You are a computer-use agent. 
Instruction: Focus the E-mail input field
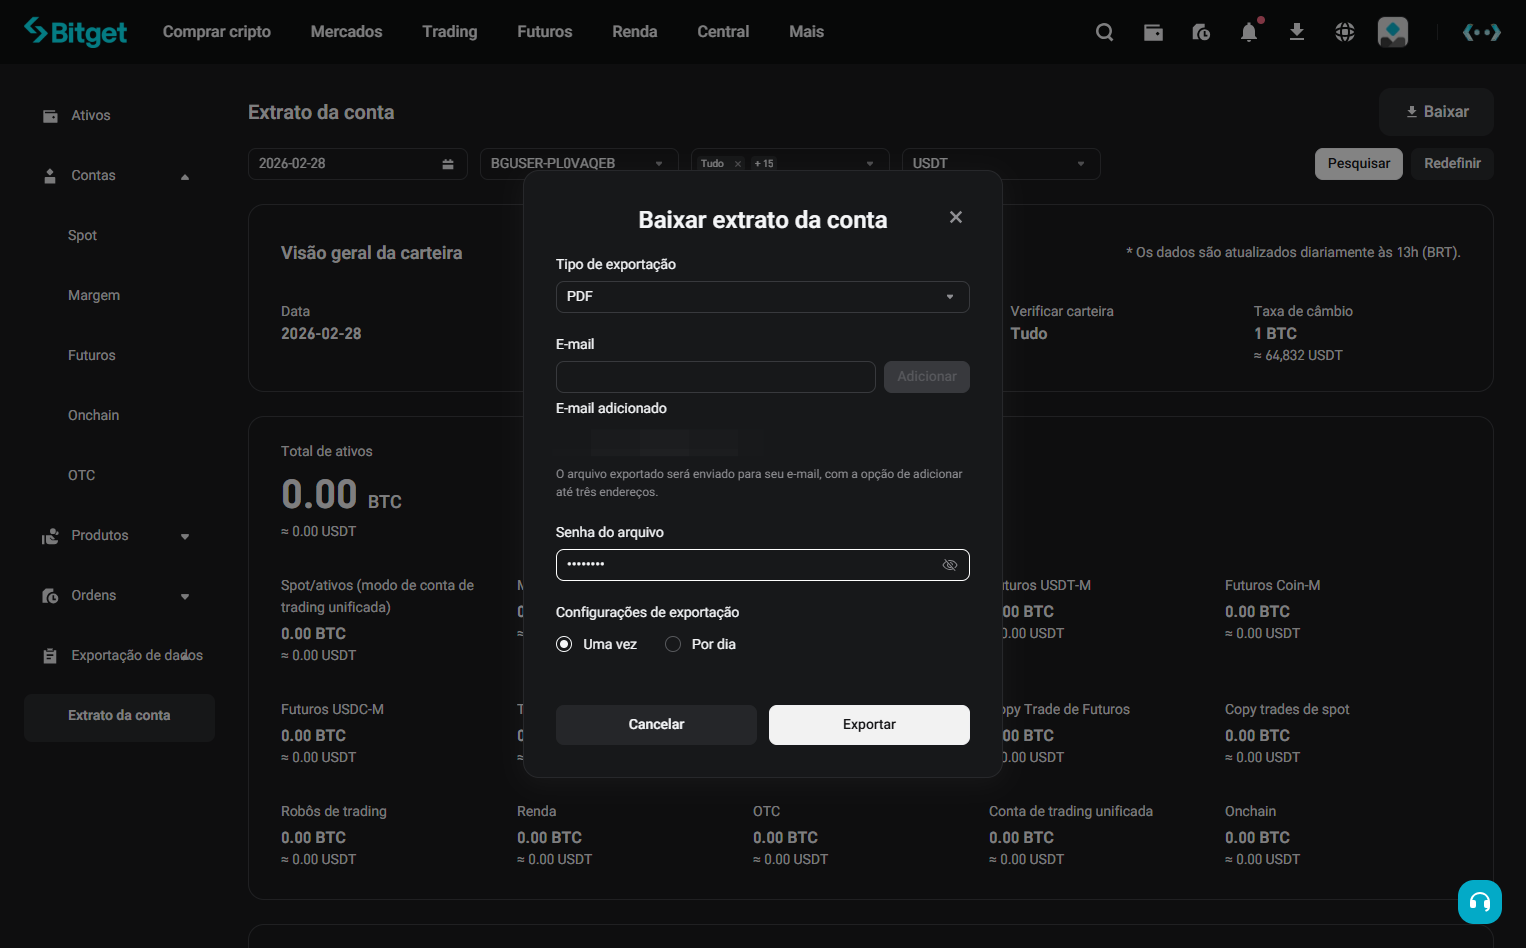(x=716, y=377)
